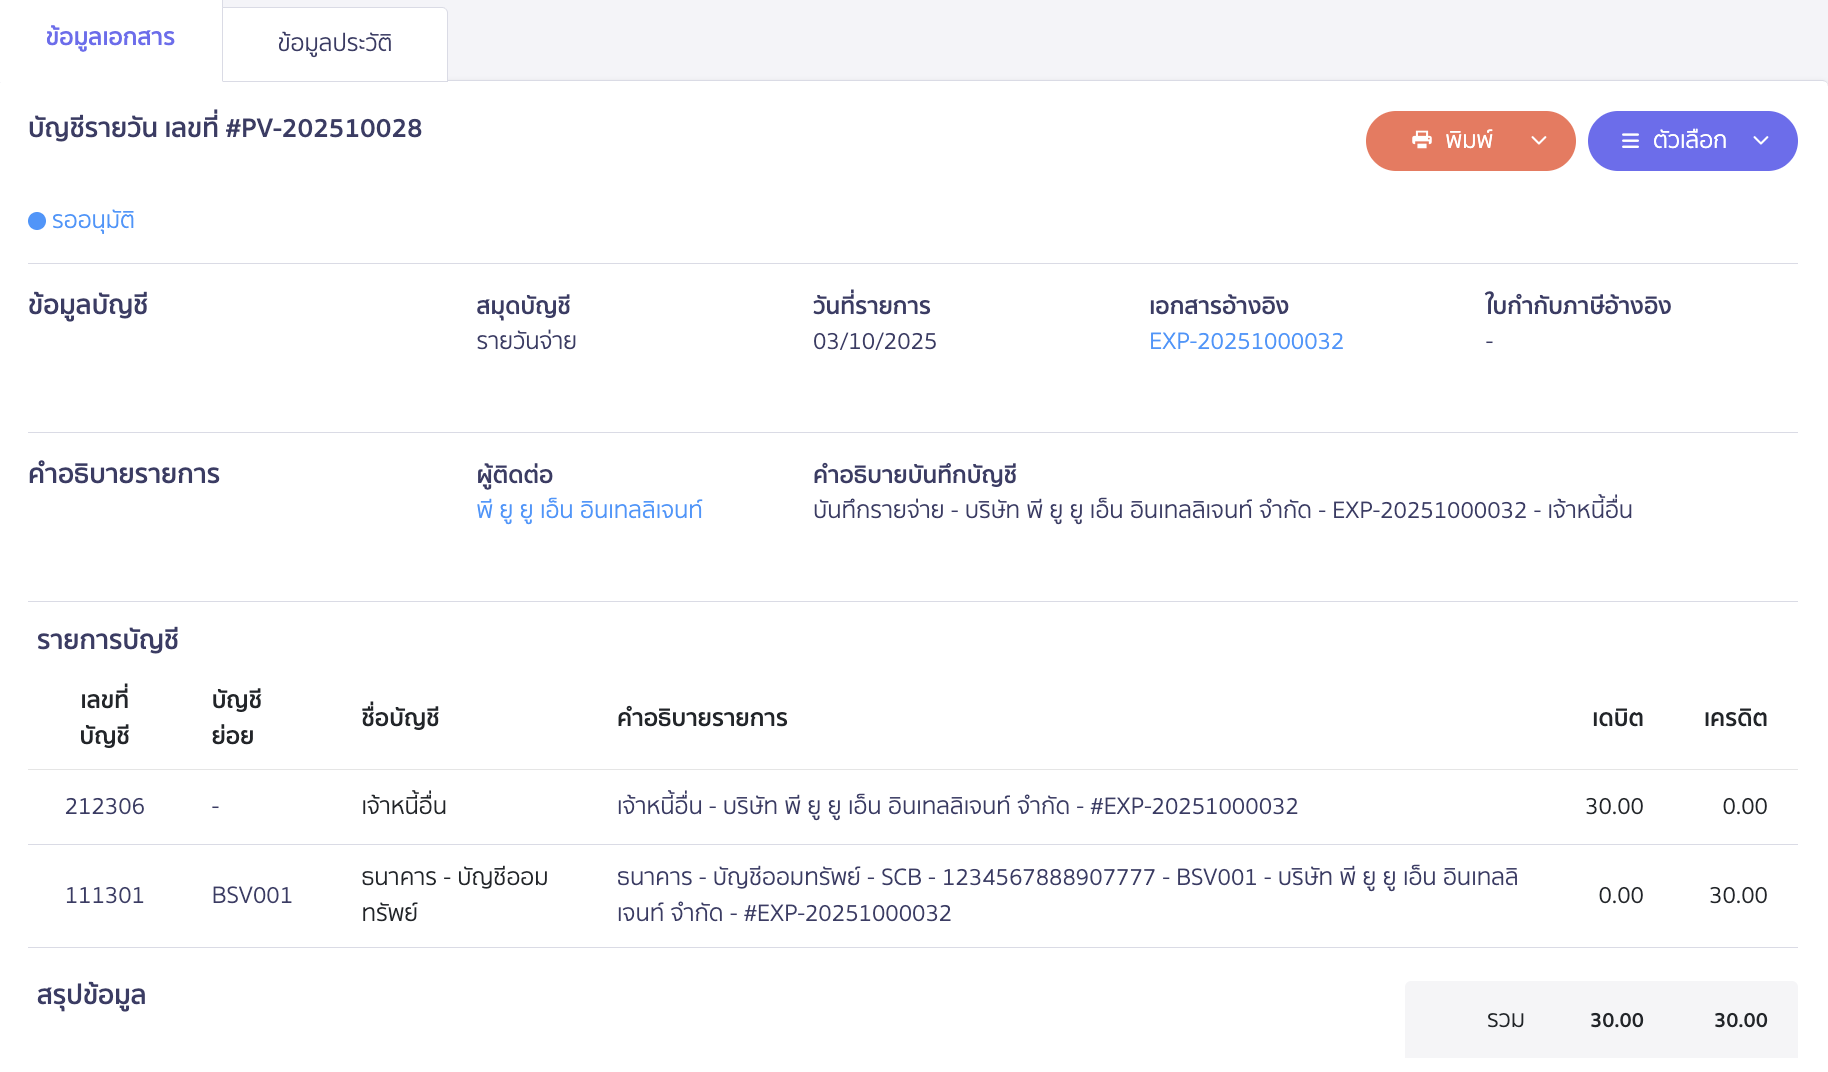Click the list lines icon on the purple button
1828x1072 pixels.
pyautogui.click(x=1629, y=140)
